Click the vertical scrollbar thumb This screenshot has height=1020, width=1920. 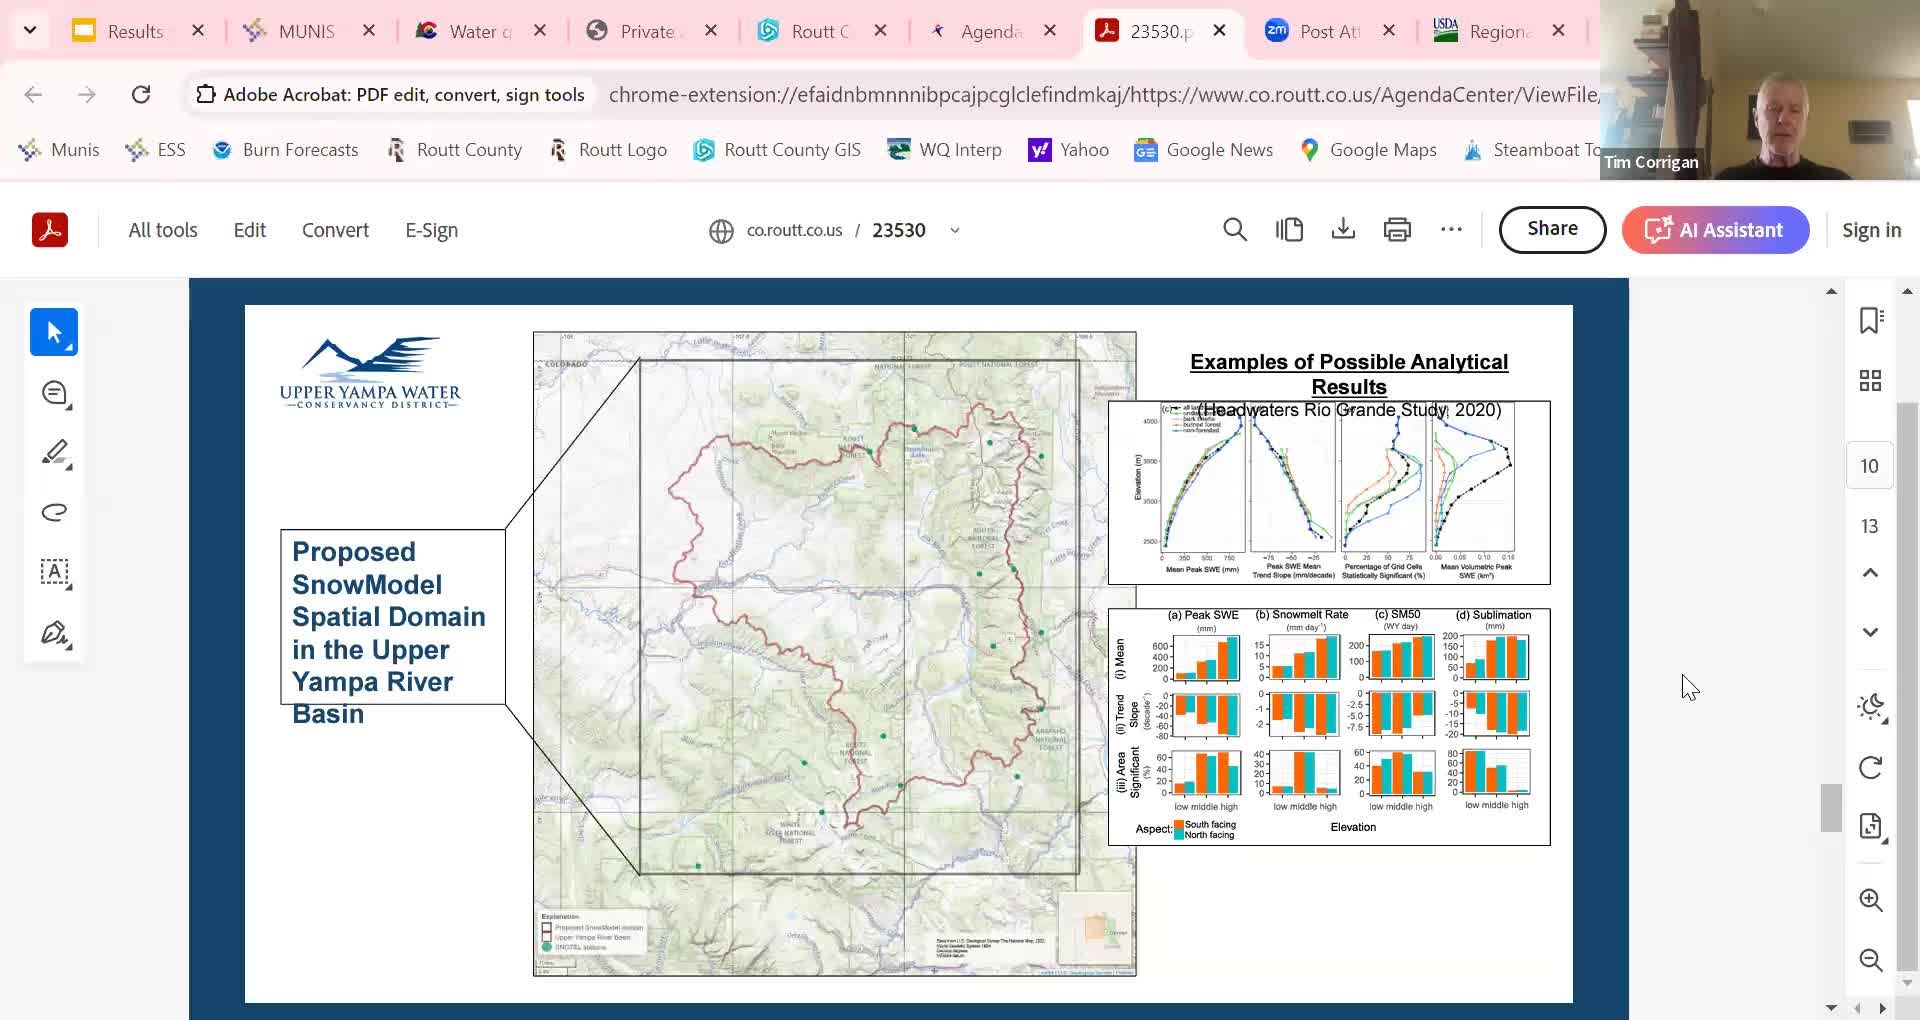point(1830,807)
